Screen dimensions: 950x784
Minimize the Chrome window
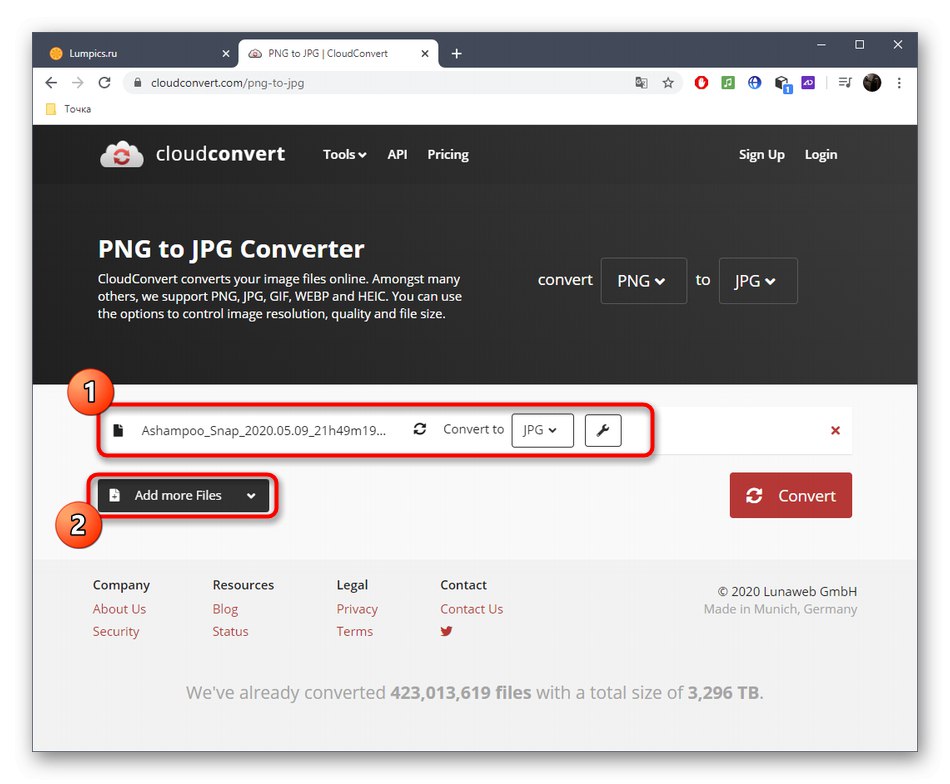click(x=822, y=45)
